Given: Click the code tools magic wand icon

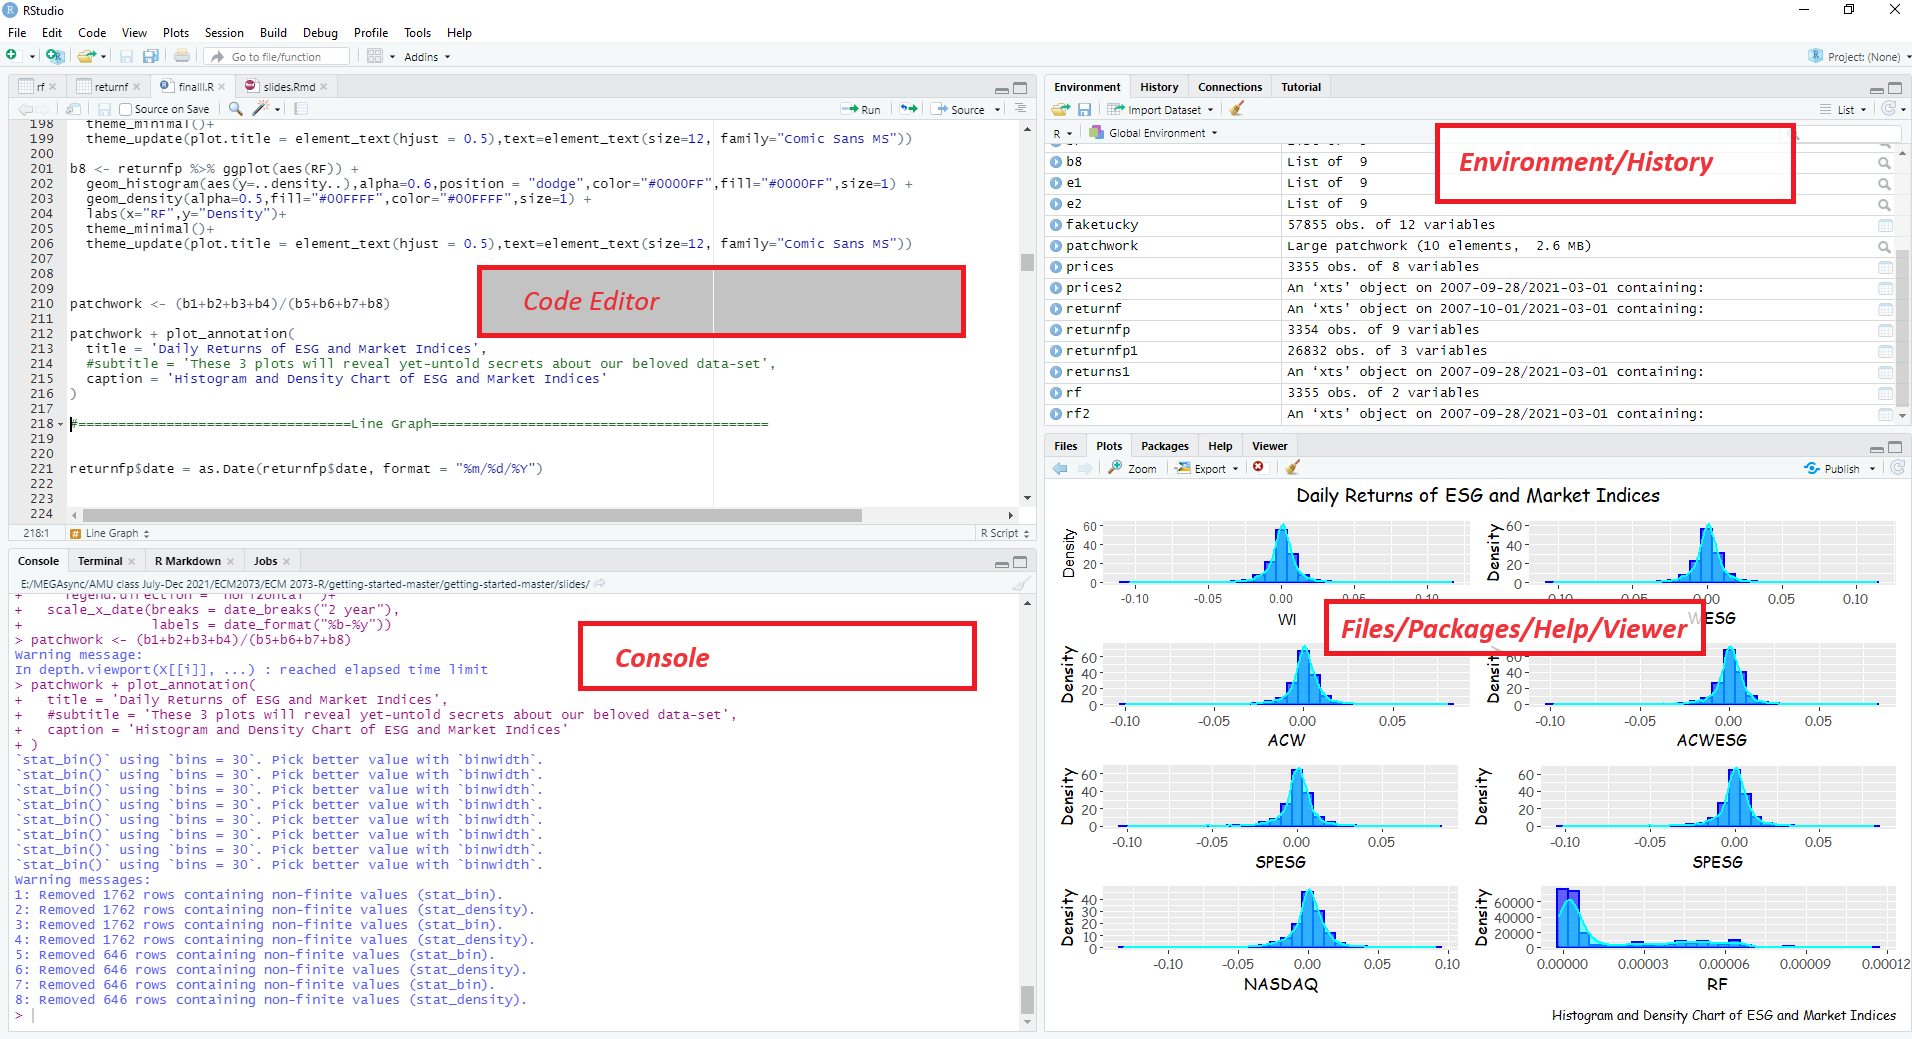Looking at the screenshot, I should click(x=262, y=109).
